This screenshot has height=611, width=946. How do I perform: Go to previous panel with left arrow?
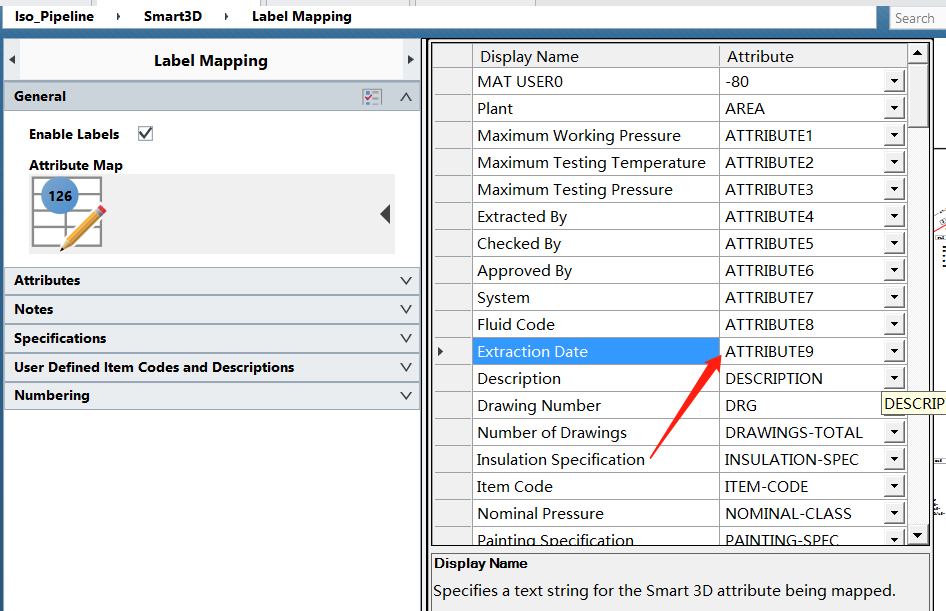pos(12,60)
